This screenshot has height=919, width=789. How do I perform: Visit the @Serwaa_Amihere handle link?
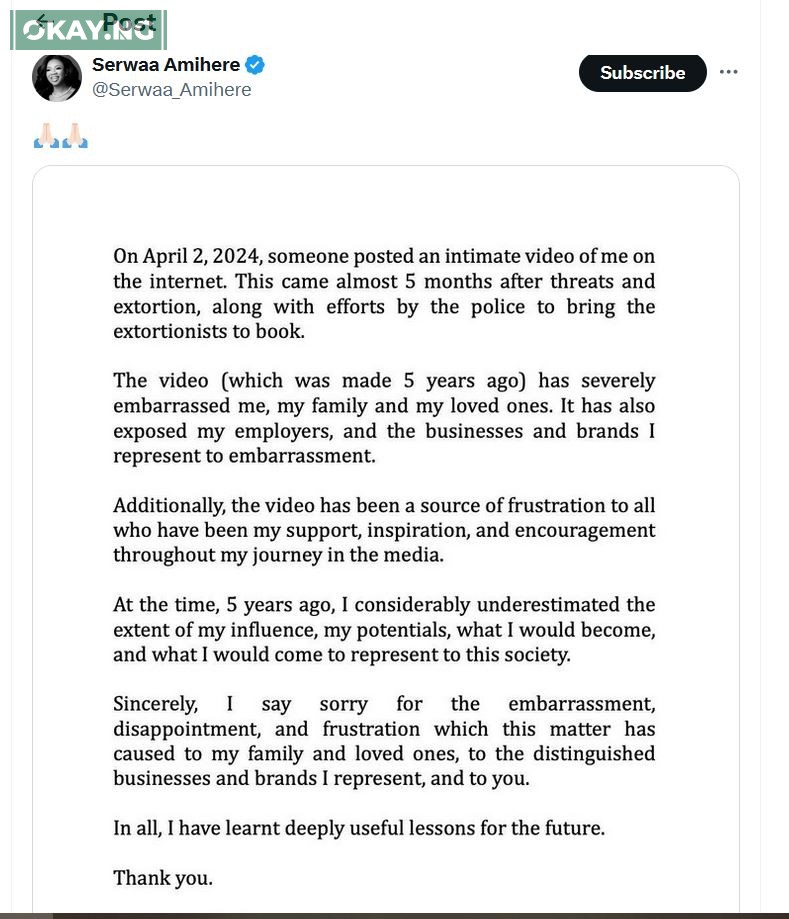172,90
